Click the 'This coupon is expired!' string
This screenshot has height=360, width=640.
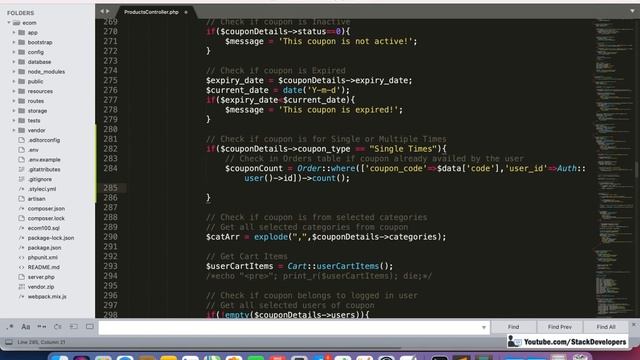[x=338, y=110]
